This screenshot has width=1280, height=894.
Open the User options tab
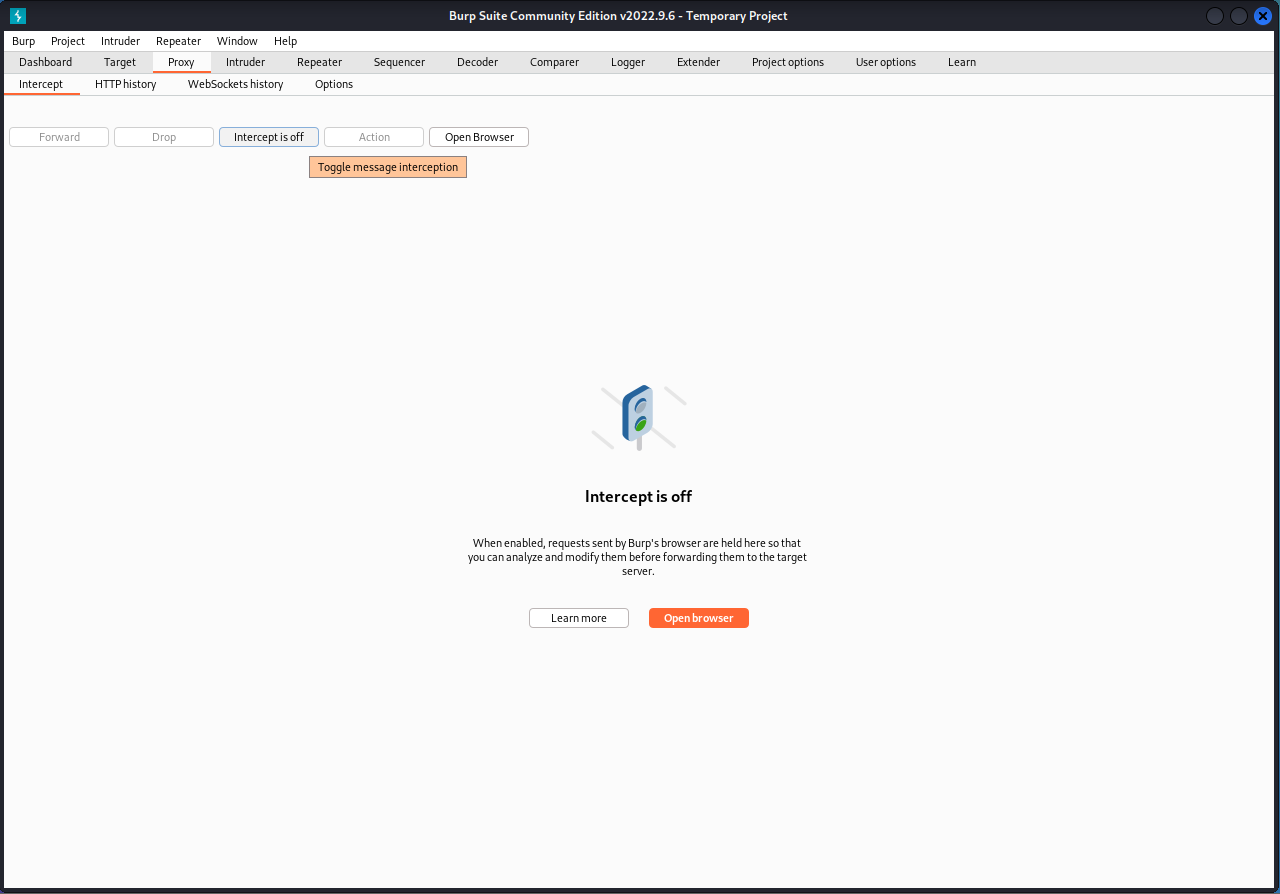coord(886,62)
